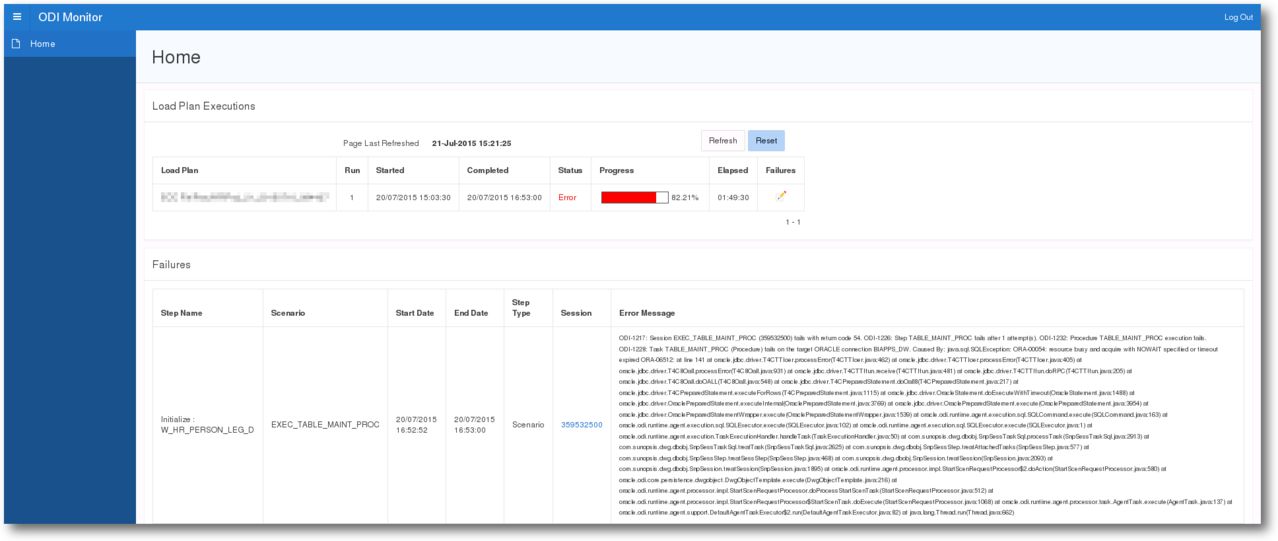Open session 359532500 link

(x=582, y=425)
